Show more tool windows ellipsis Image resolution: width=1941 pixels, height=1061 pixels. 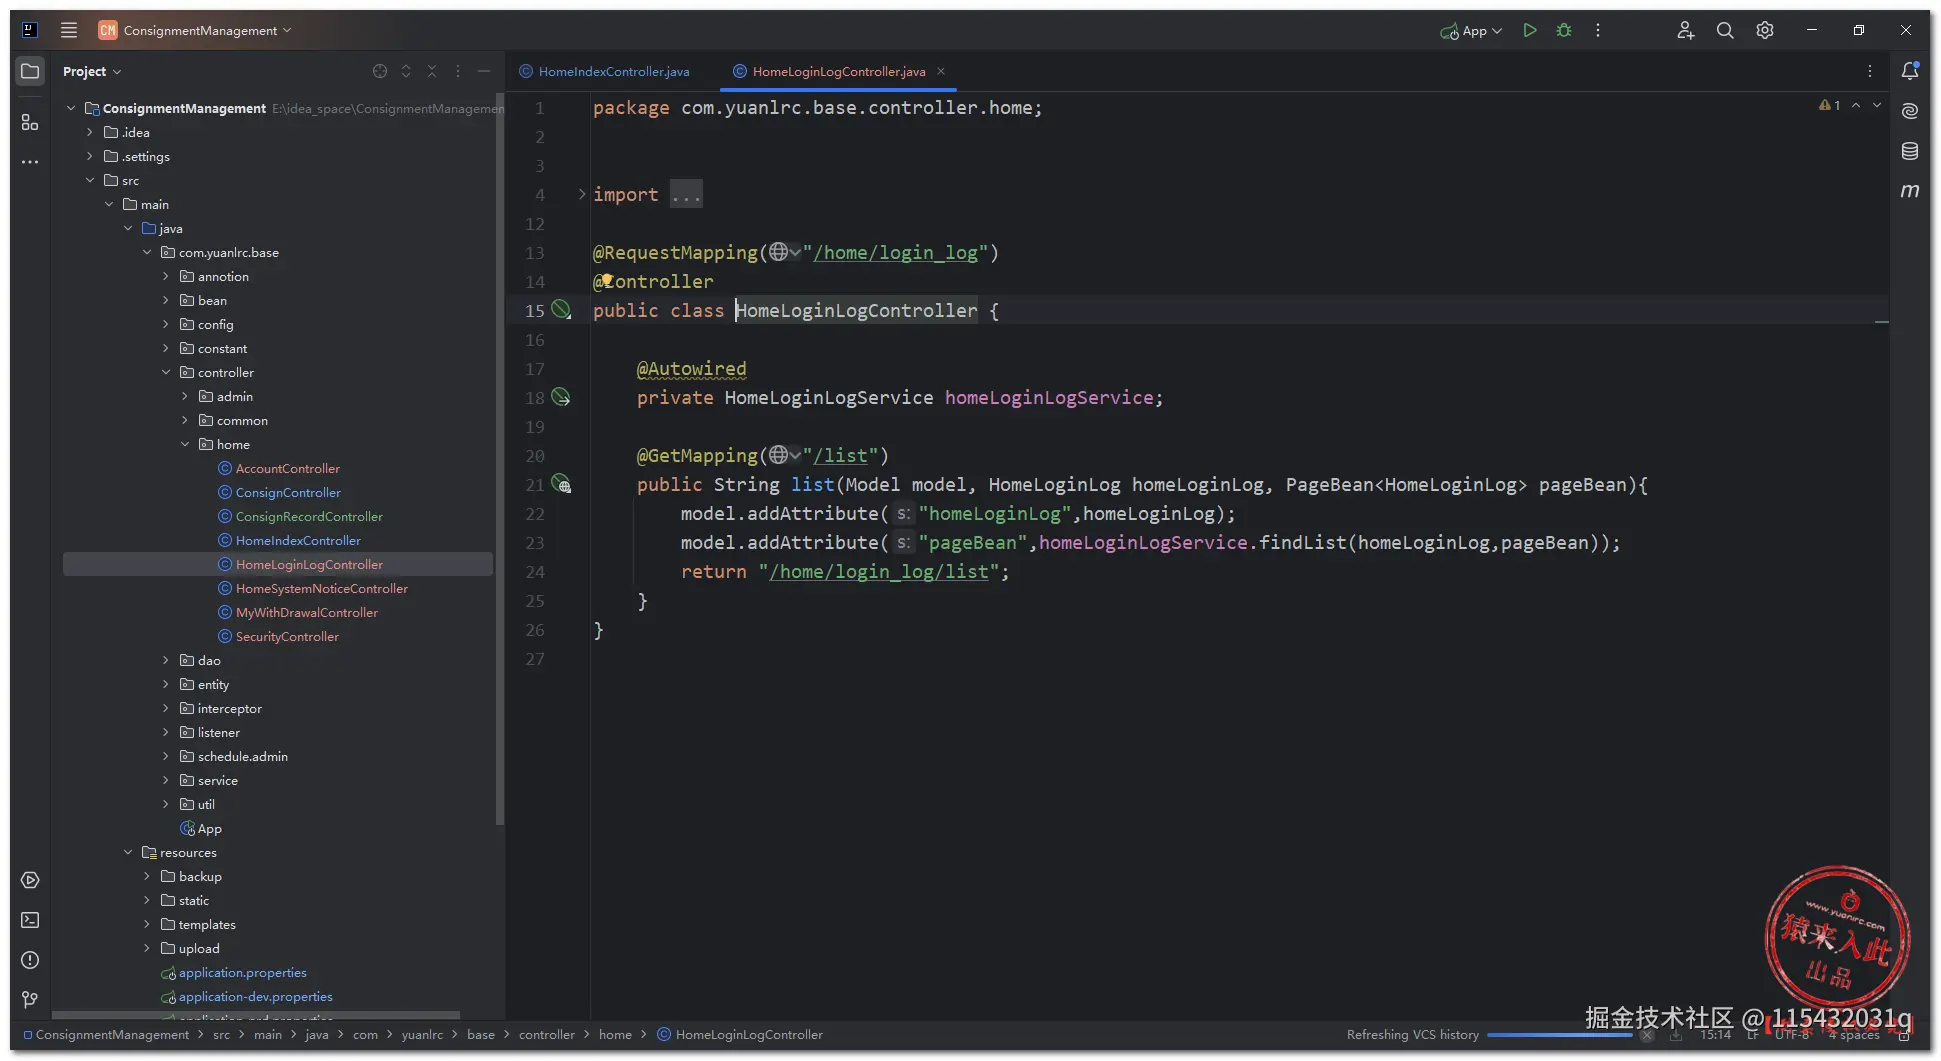30,161
